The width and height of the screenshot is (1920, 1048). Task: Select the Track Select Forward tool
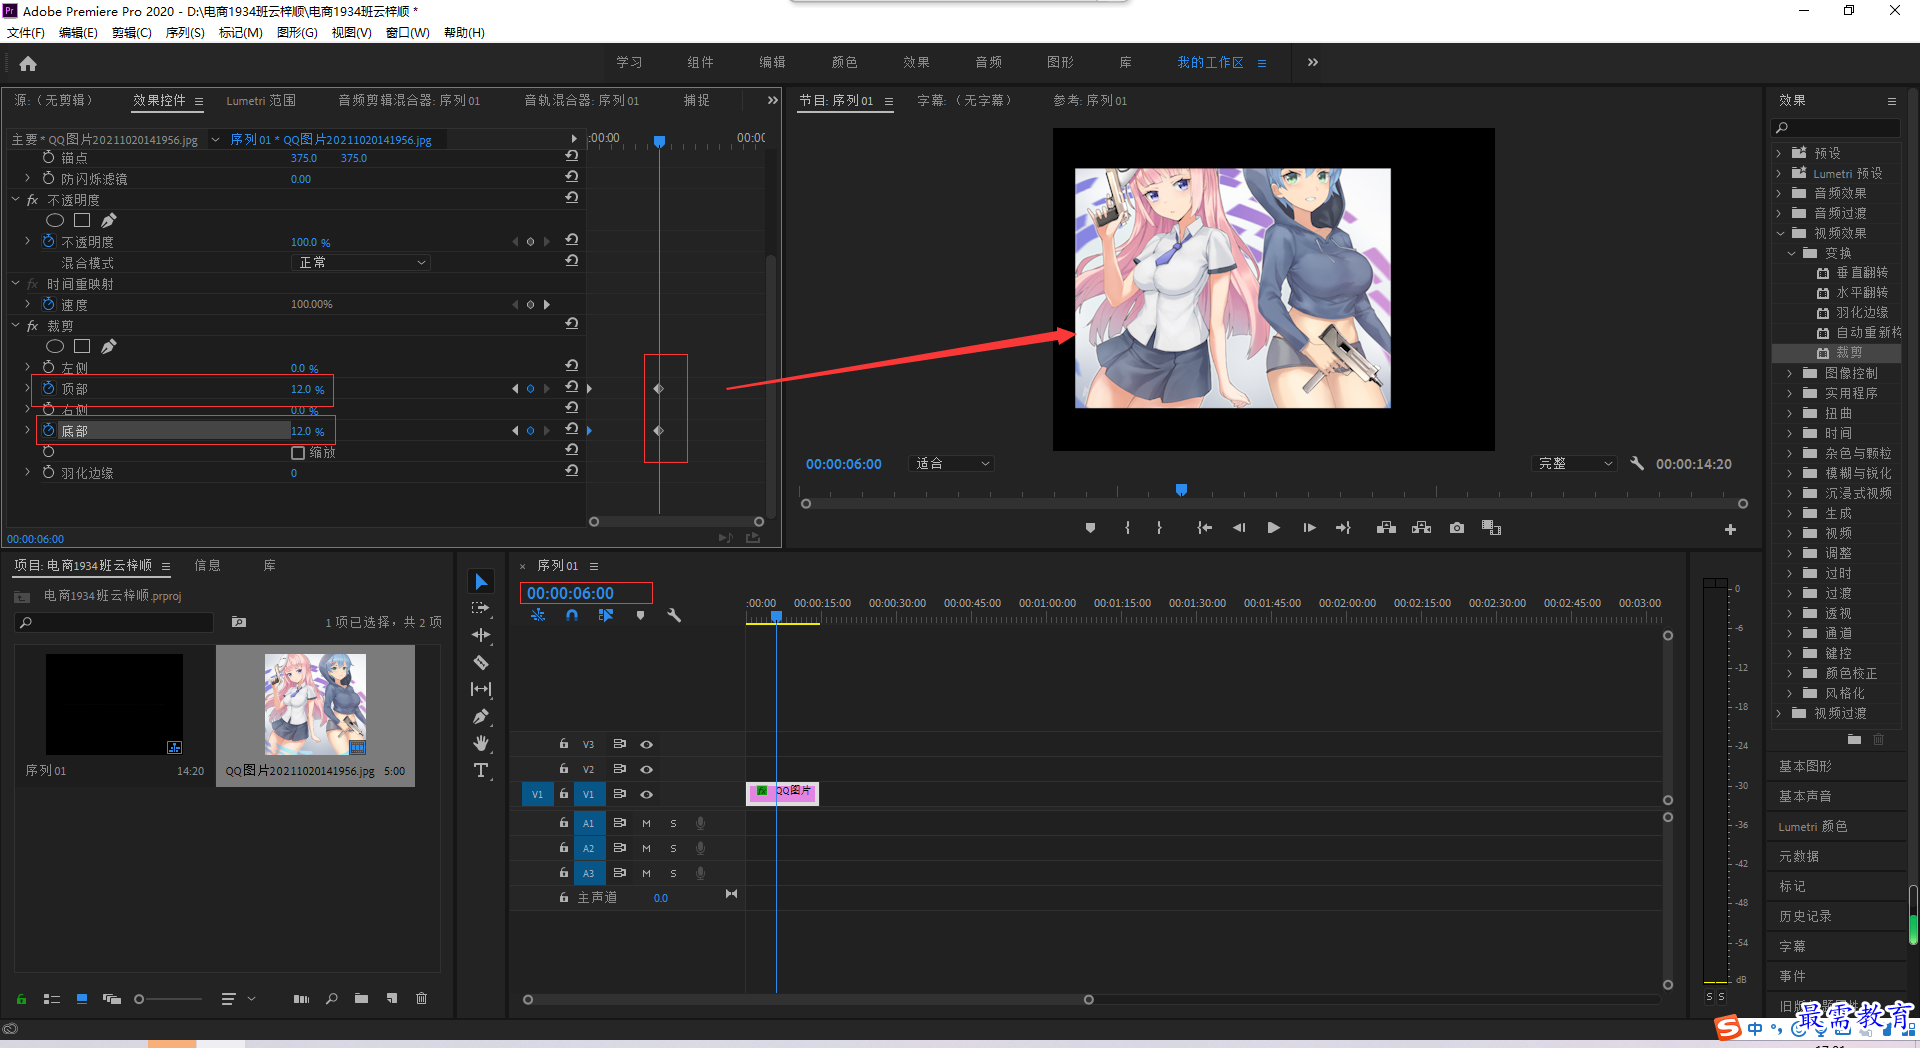pos(481,608)
